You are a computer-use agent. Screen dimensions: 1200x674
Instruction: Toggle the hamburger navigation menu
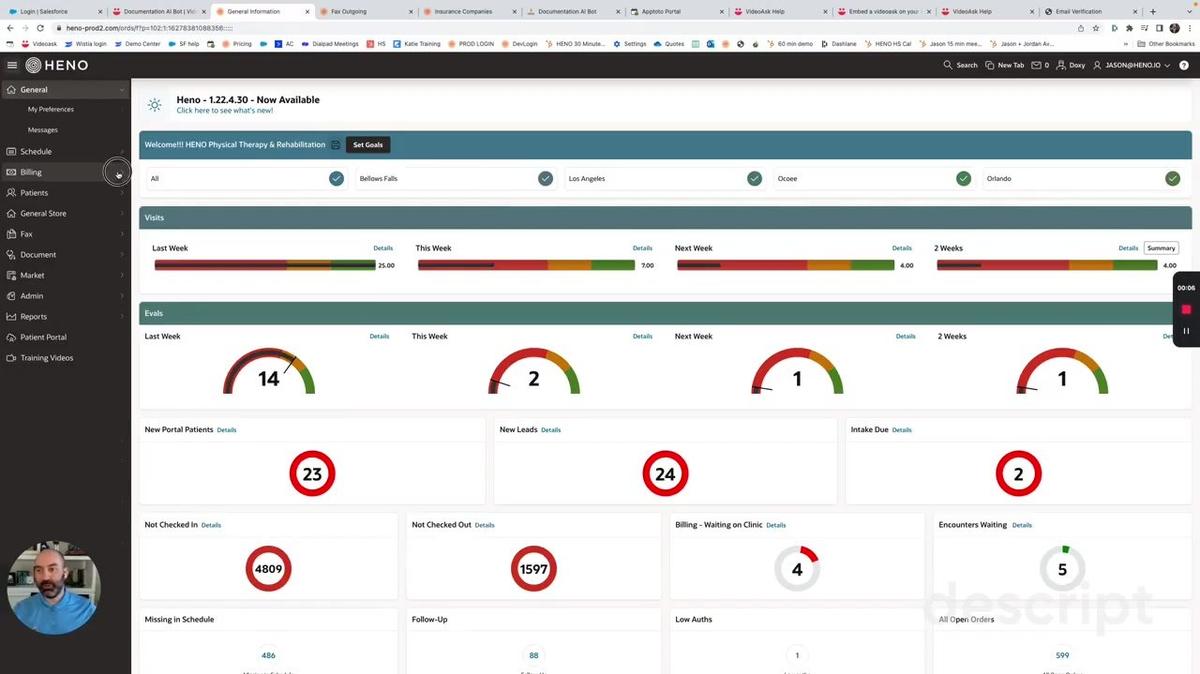pyautogui.click(x=12, y=65)
